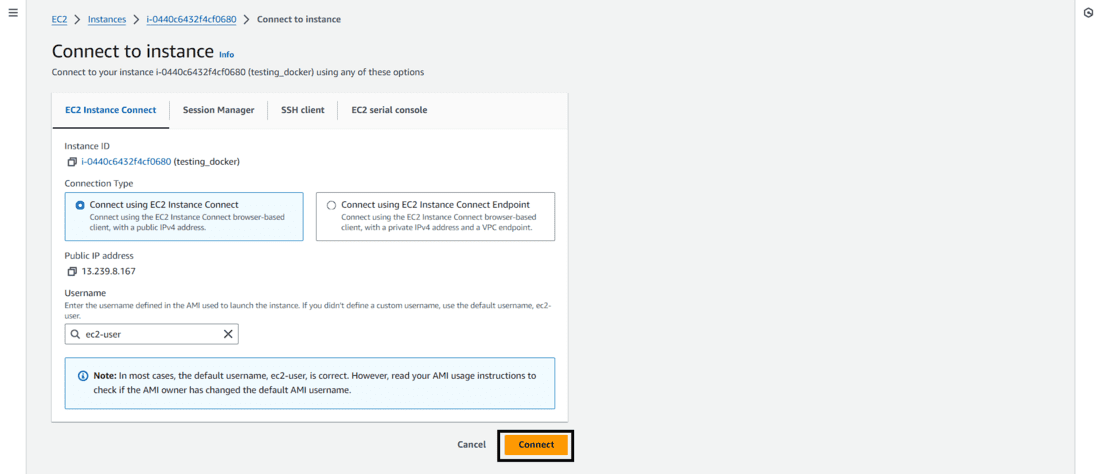Open the SSH client tab
1100x474 pixels.
pyautogui.click(x=302, y=110)
